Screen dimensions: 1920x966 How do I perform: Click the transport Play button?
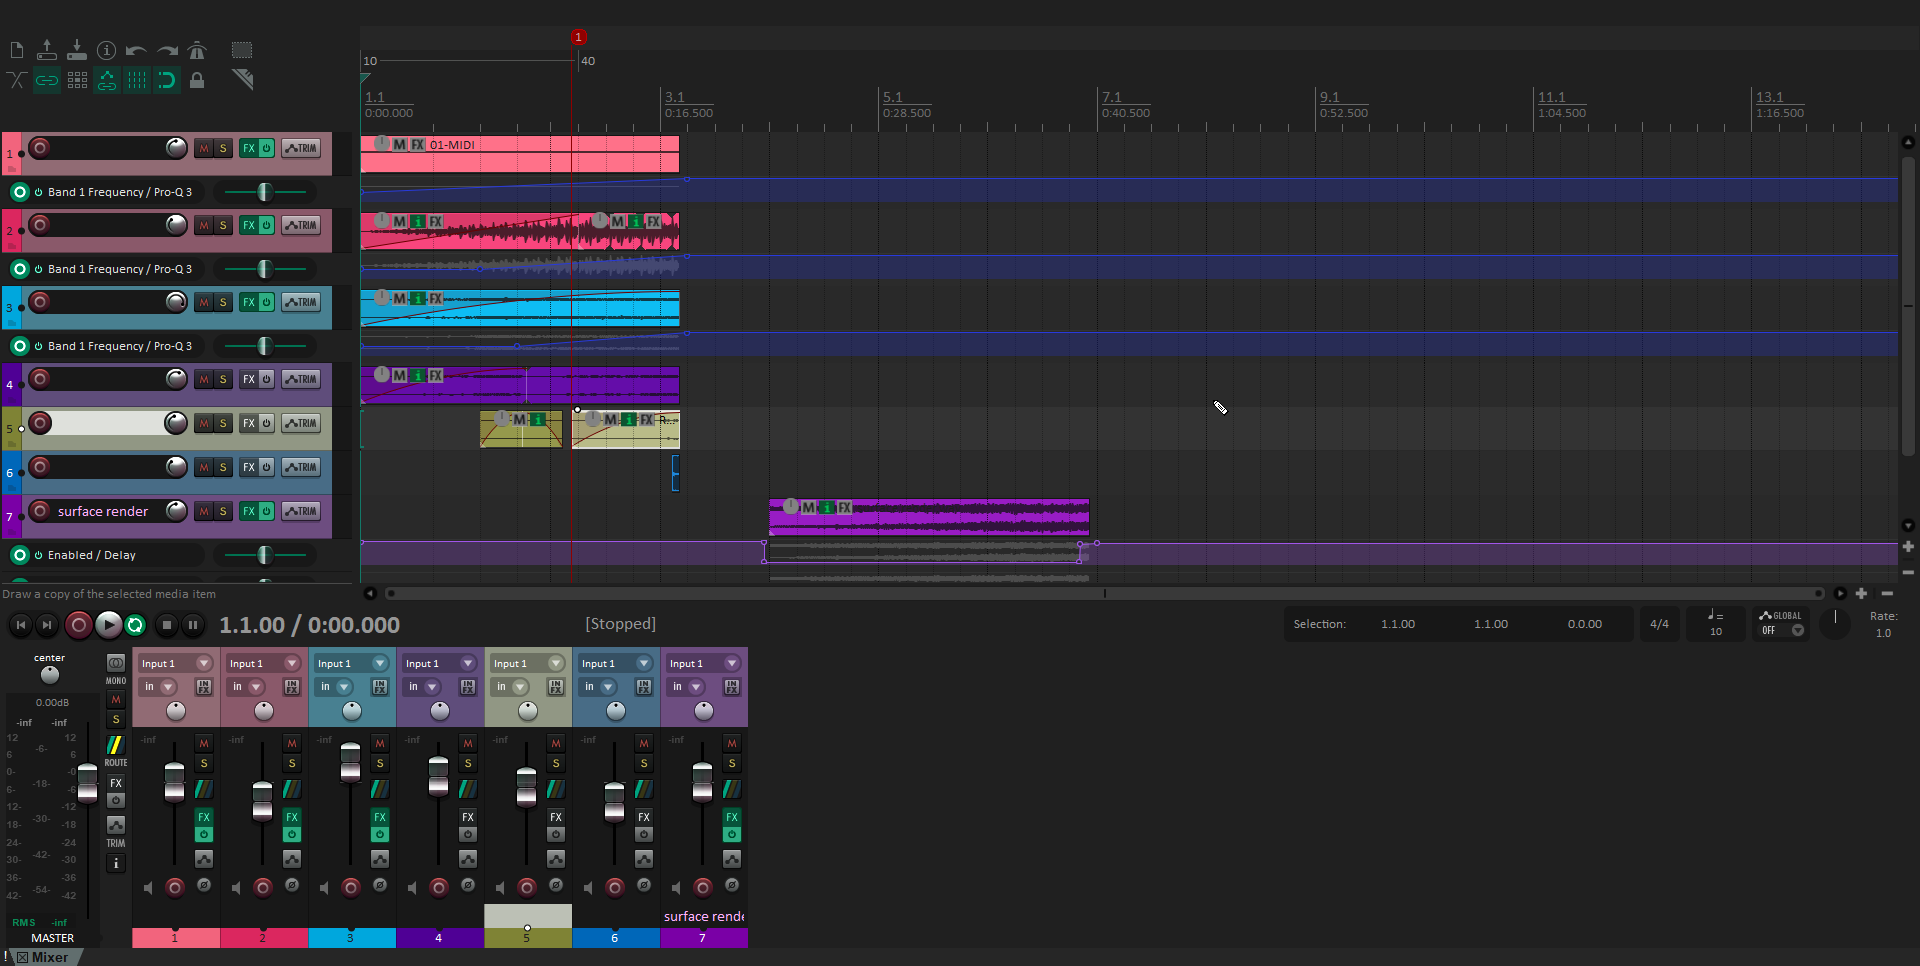point(108,625)
